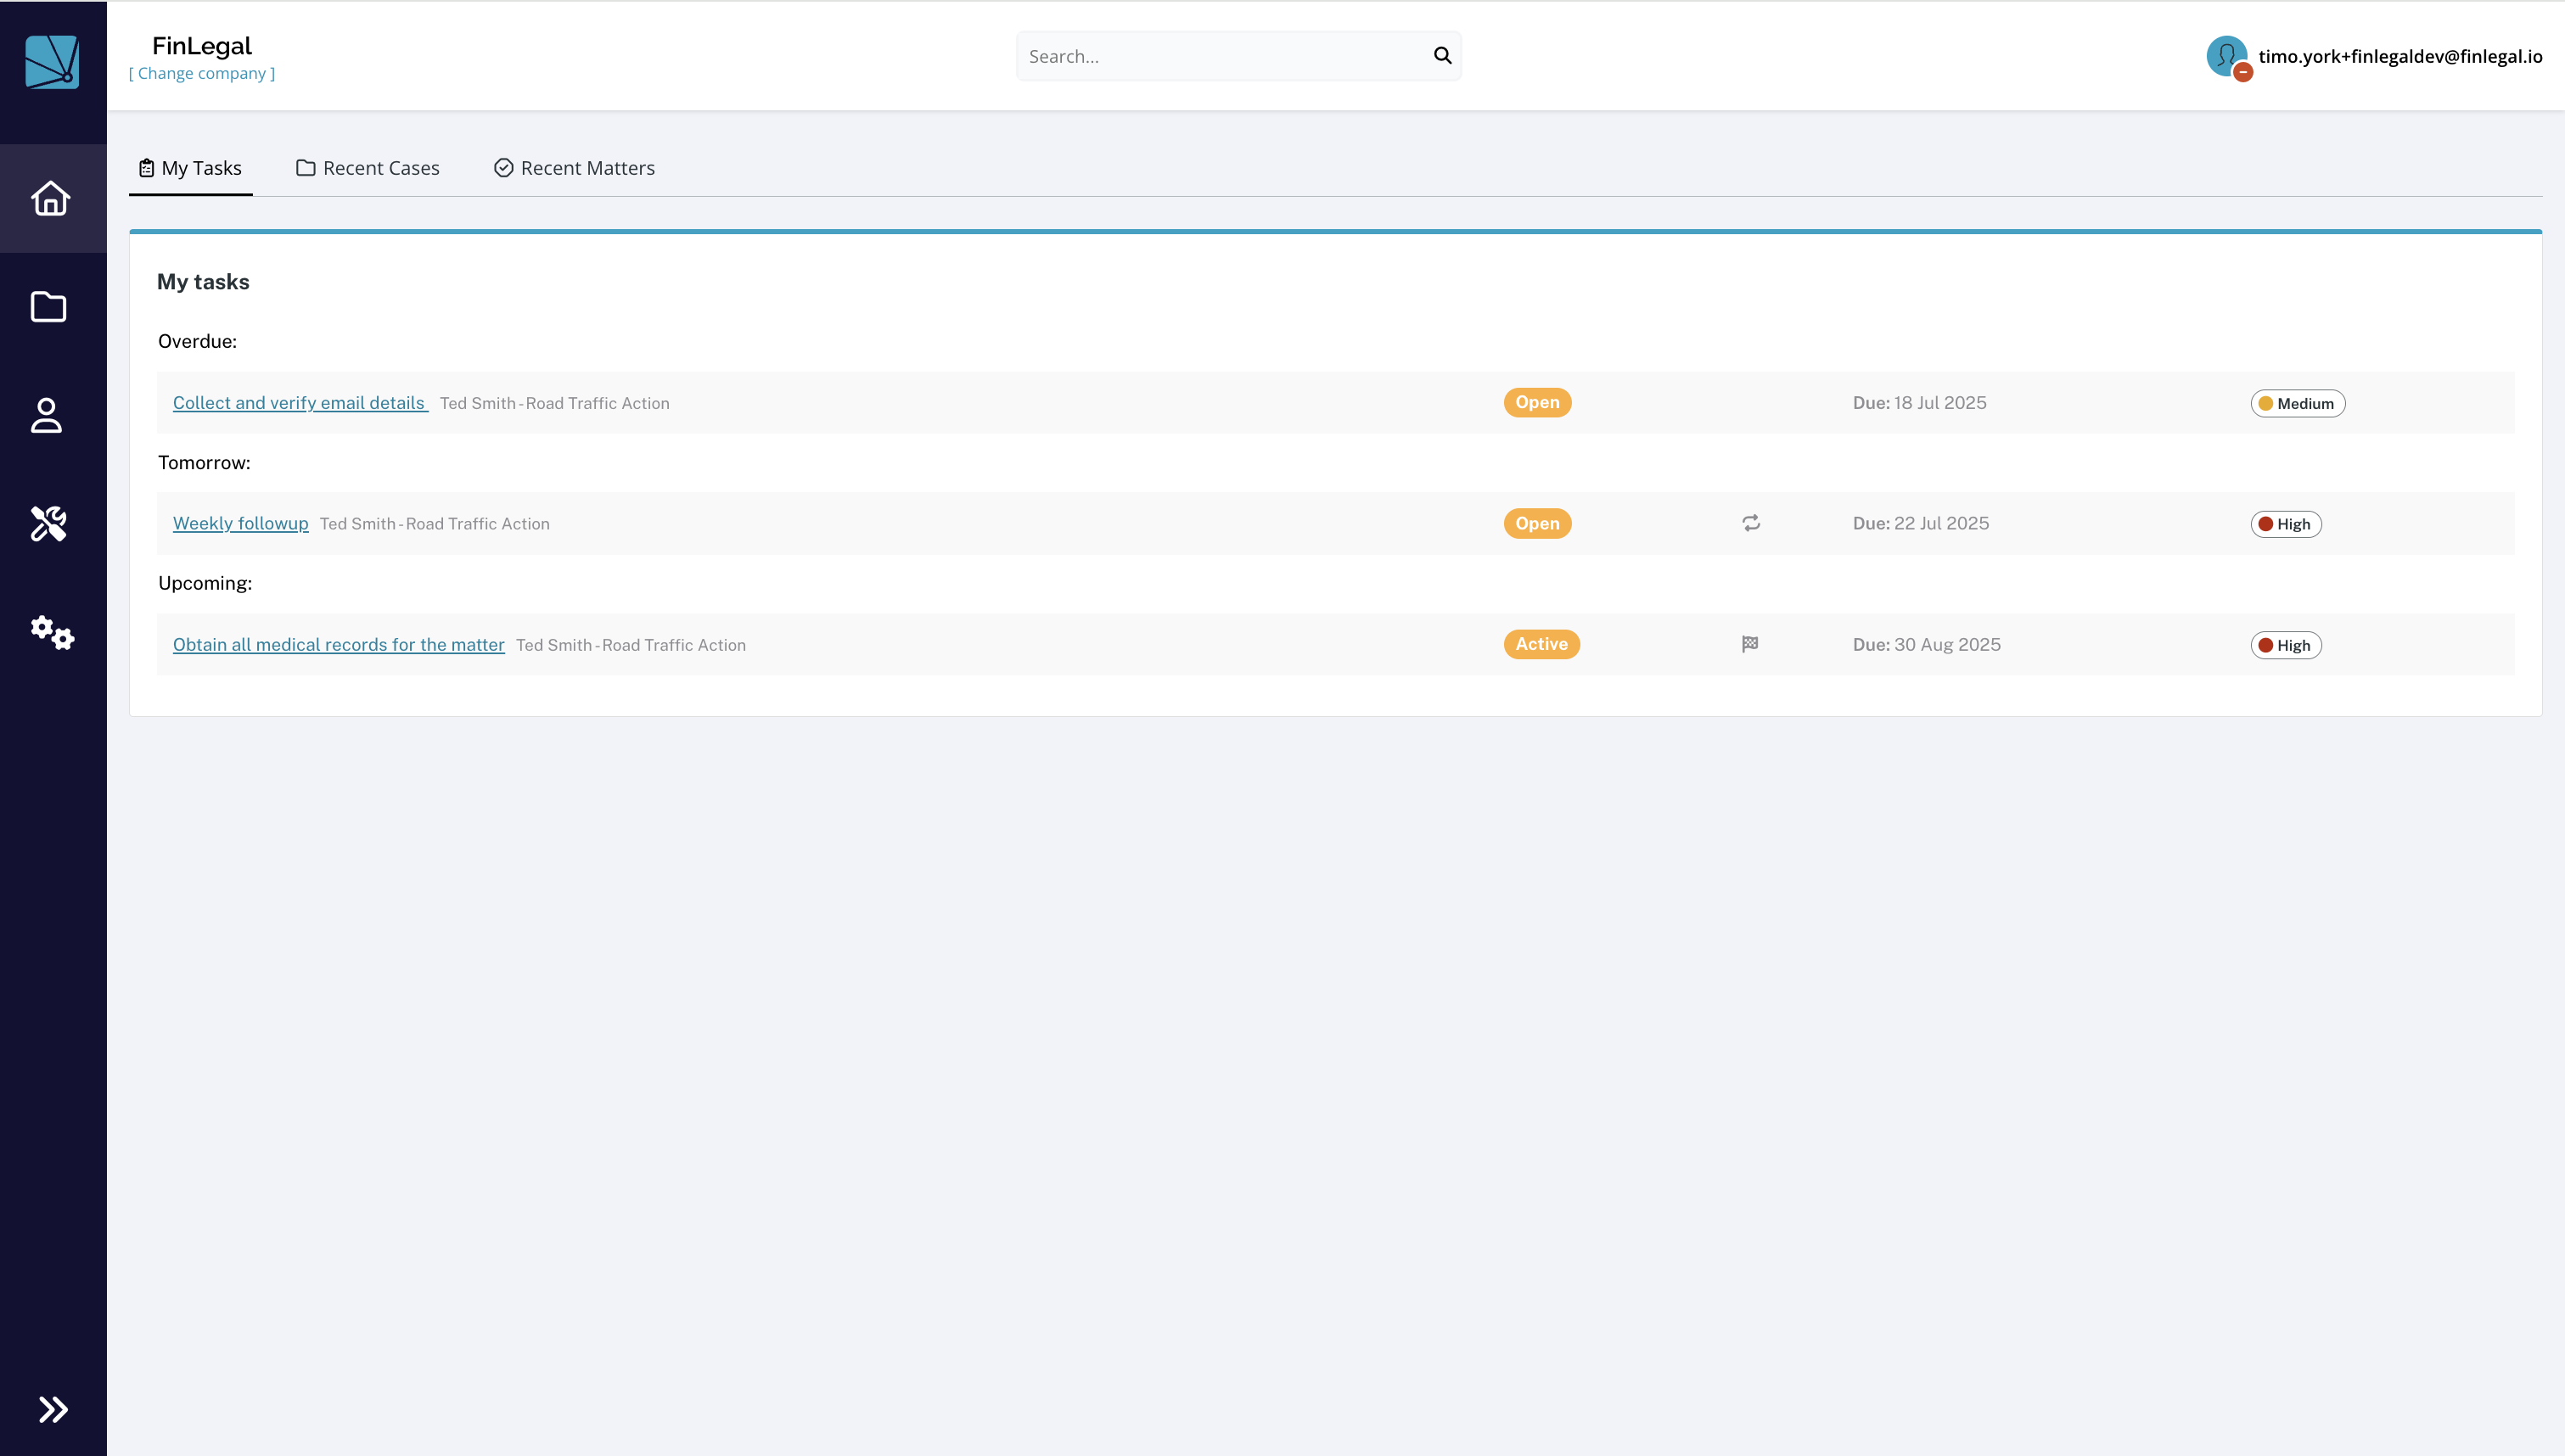2565x1456 pixels.
Task: Click the Open status badge on Weekly followup
Action: [1537, 523]
